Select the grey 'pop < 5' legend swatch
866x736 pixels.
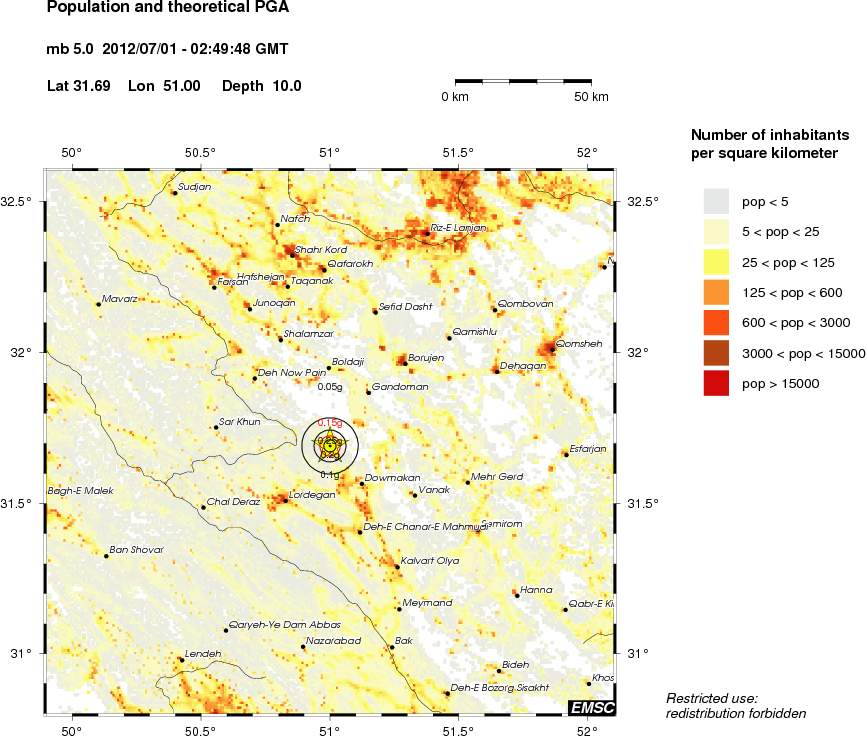pyautogui.click(x=716, y=202)
